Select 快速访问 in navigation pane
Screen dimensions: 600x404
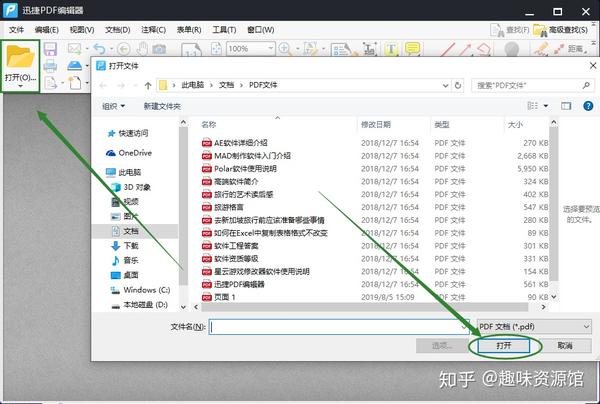tap(133, 133)
